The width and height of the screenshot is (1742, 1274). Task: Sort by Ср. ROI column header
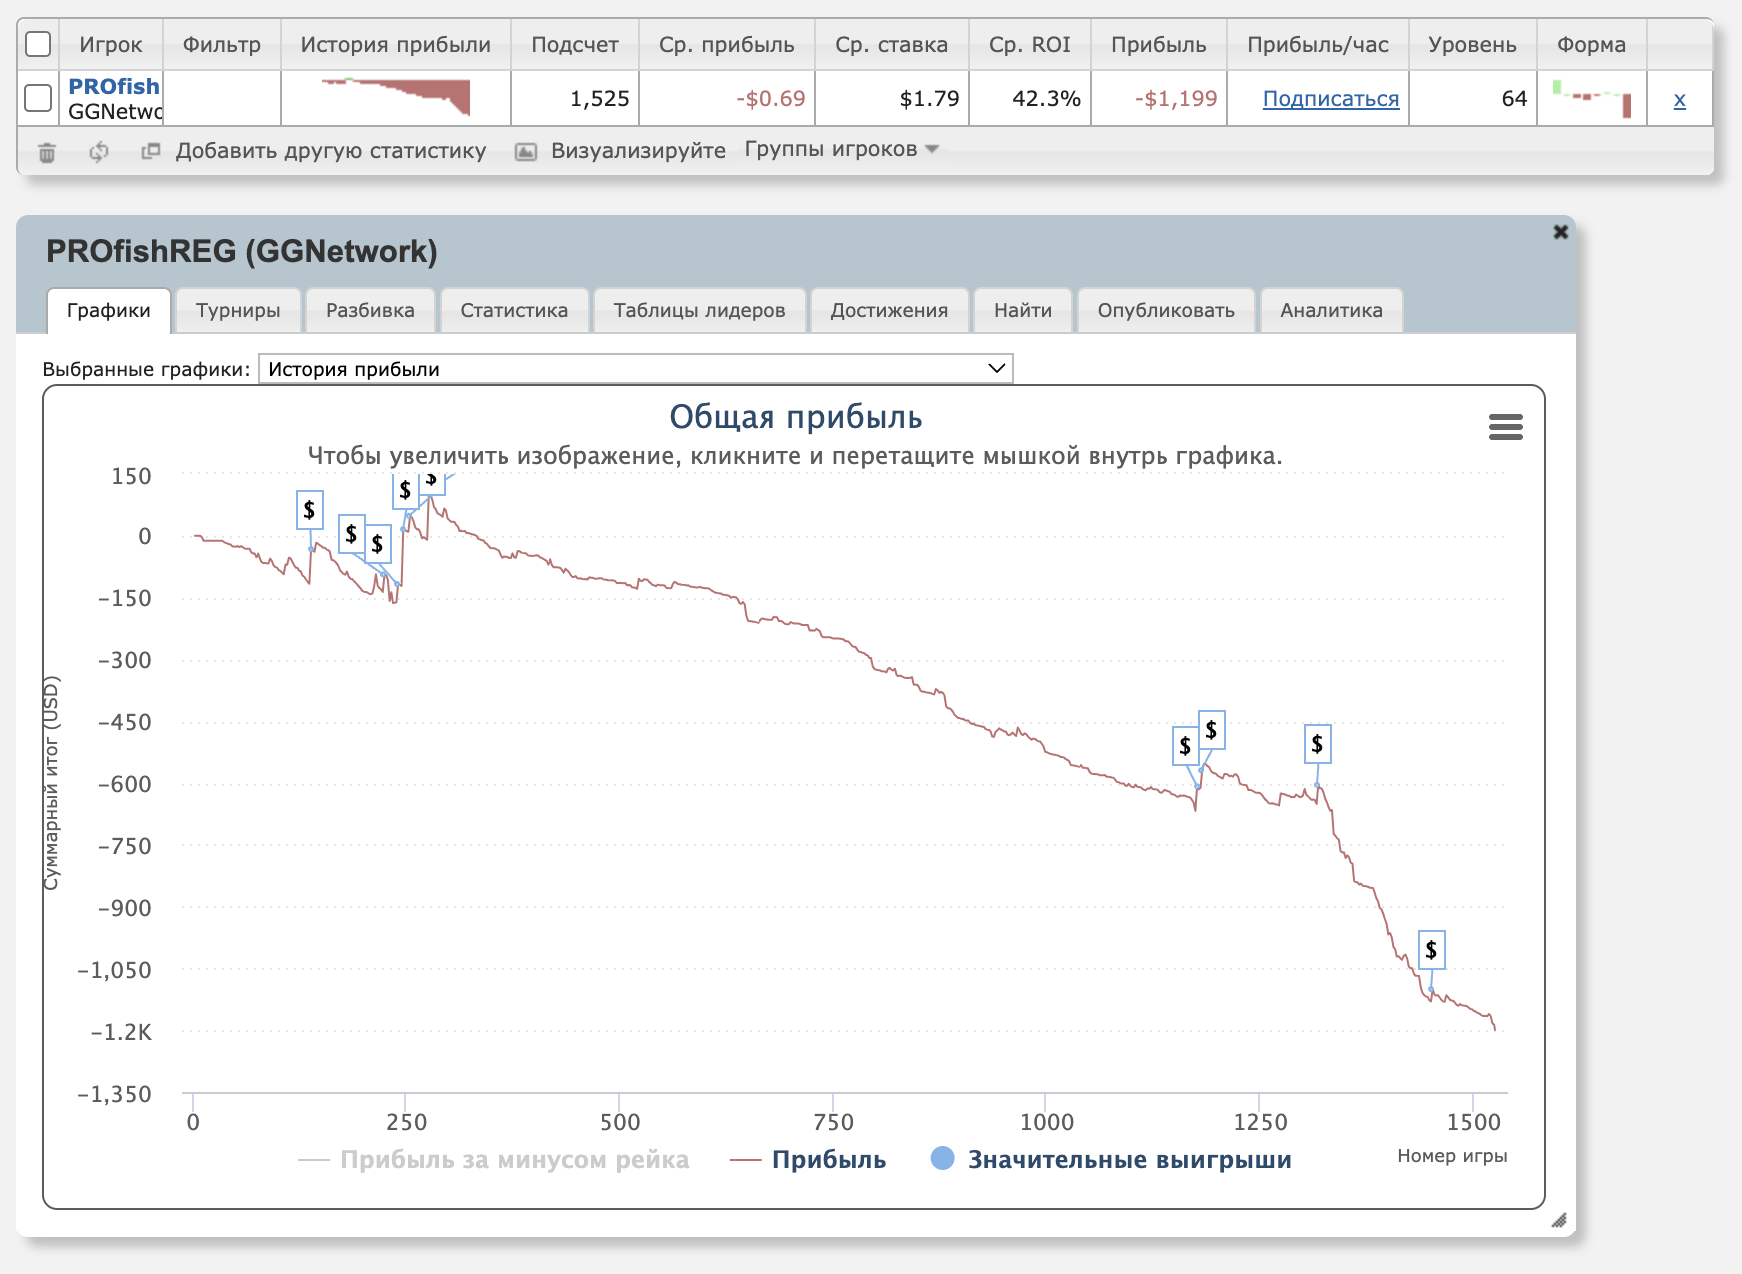tap(1029, 45)
